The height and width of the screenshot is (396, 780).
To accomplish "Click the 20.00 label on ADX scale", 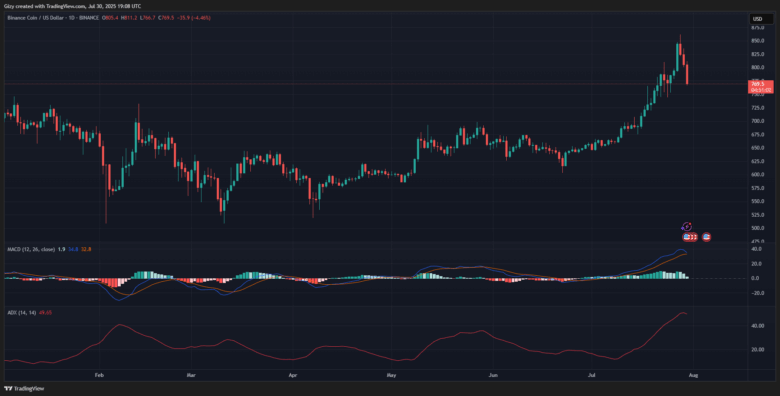I will click(758, 349).
